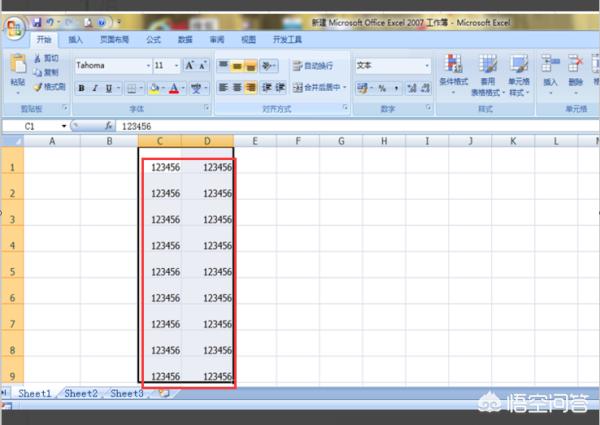Screen dimensions: 600x425
Task: Switch to the Insert ribbon tab
Action: 75,39
